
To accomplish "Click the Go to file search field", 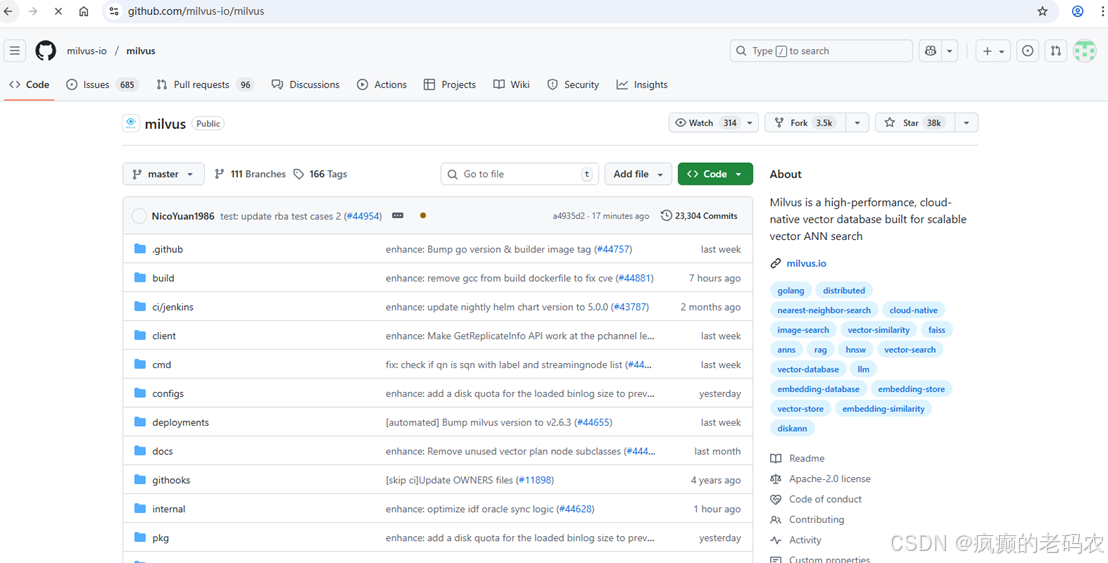I will pos(519,174).
